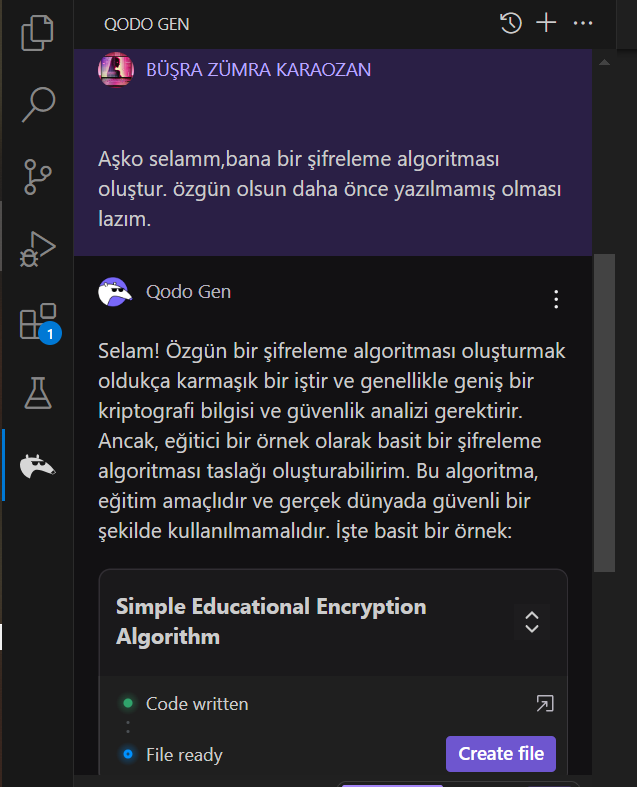The height and width of the screenshot is (787, 637).
Task: Open the Extensions view with badge
Action: point(37,322)
